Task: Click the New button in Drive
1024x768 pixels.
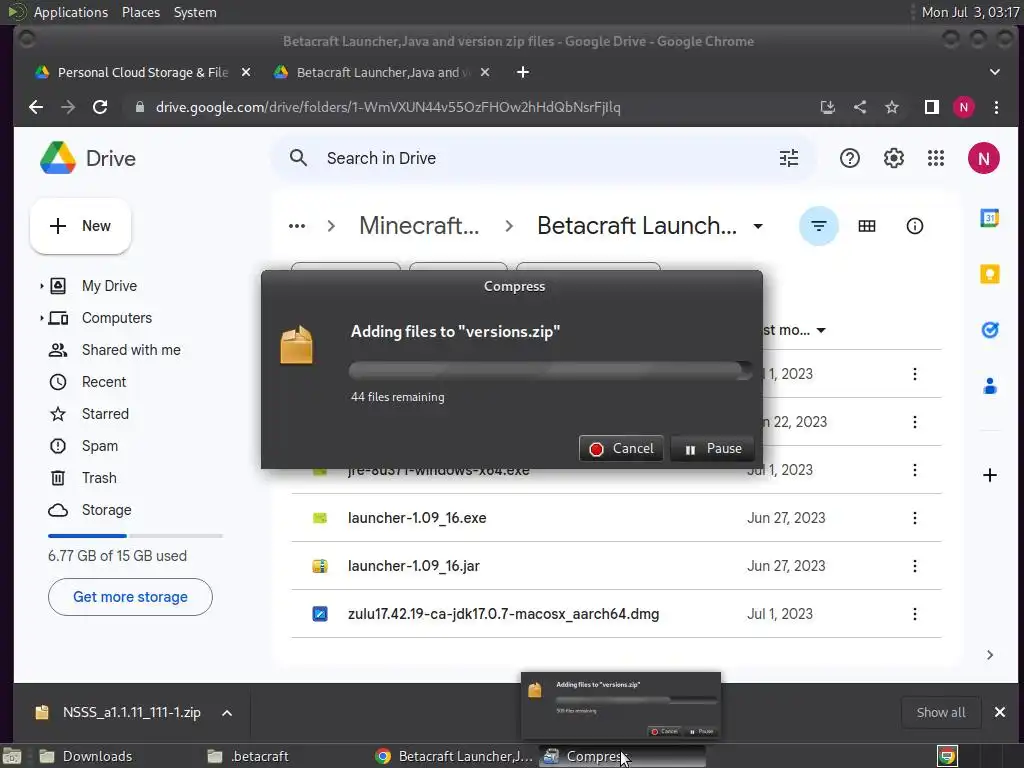Action: tap(80, 226)
